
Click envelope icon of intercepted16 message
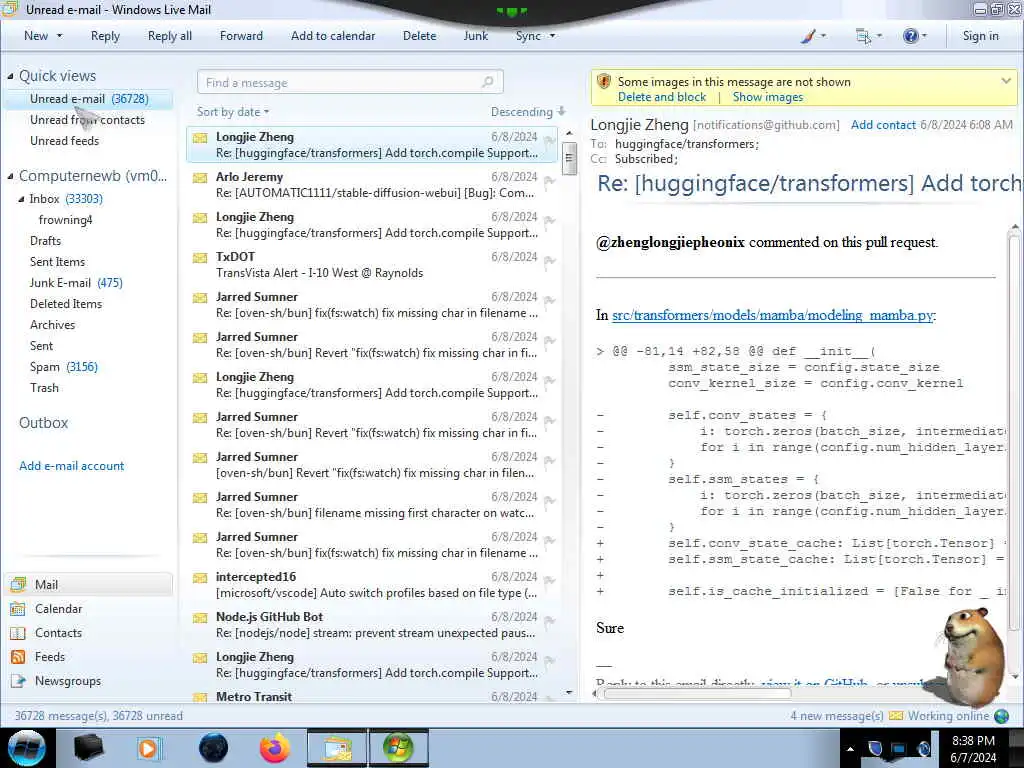200,578
